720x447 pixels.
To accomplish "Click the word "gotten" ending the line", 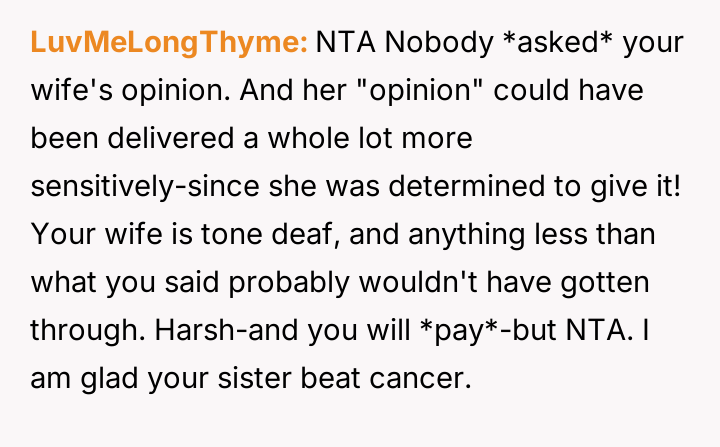I will coord(609,283).
